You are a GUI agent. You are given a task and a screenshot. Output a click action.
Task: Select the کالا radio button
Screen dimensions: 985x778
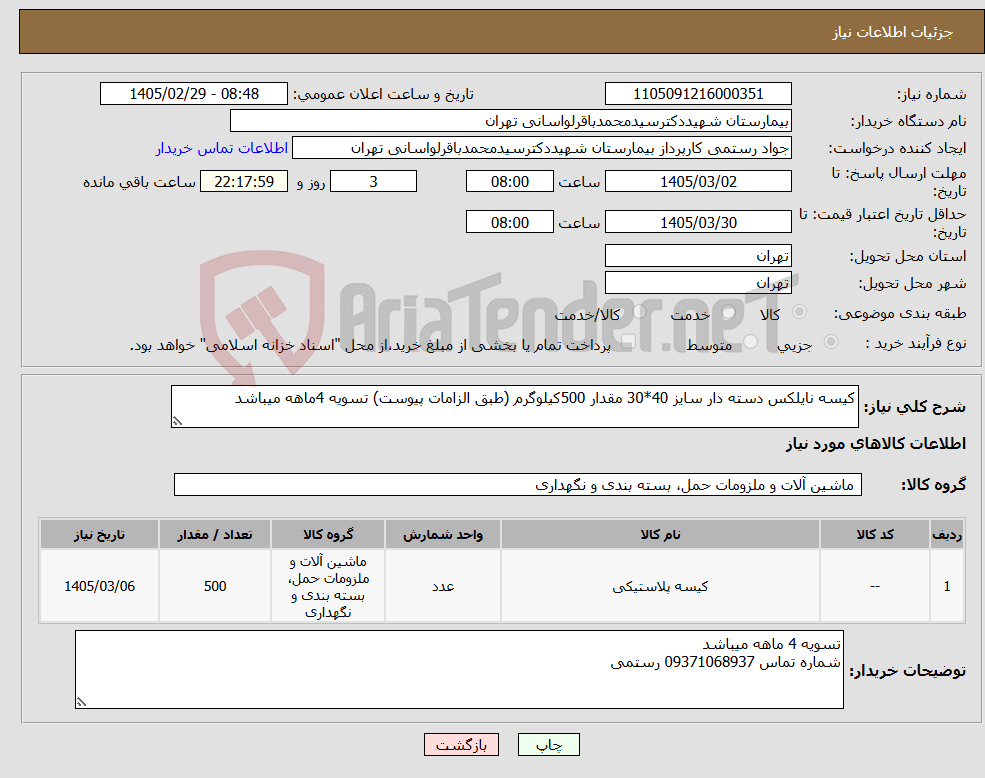coord(800,312)
